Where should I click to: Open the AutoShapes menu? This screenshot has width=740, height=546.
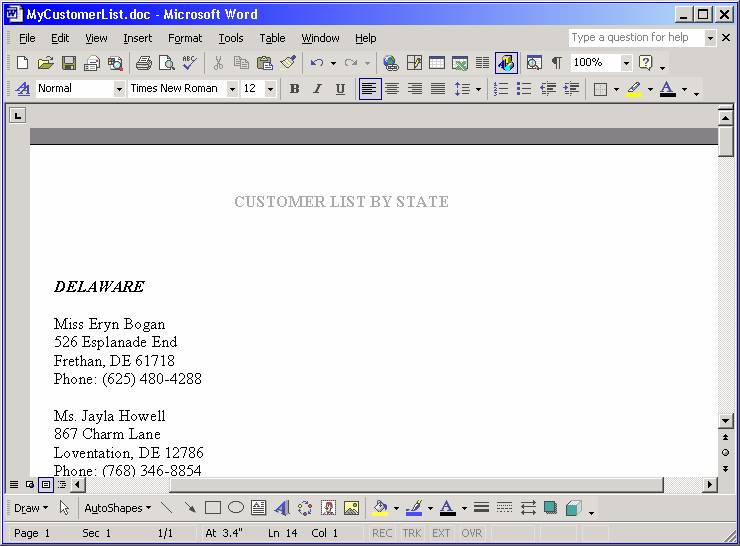(x=118, y=508)
